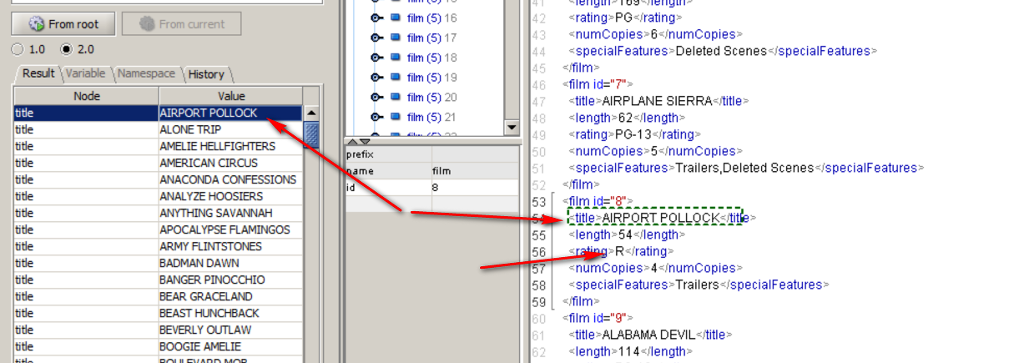The width and height of the screenshot is (1024, 363).
Task: Select film (5) 18 label in tree
Action: coord(432,57)
